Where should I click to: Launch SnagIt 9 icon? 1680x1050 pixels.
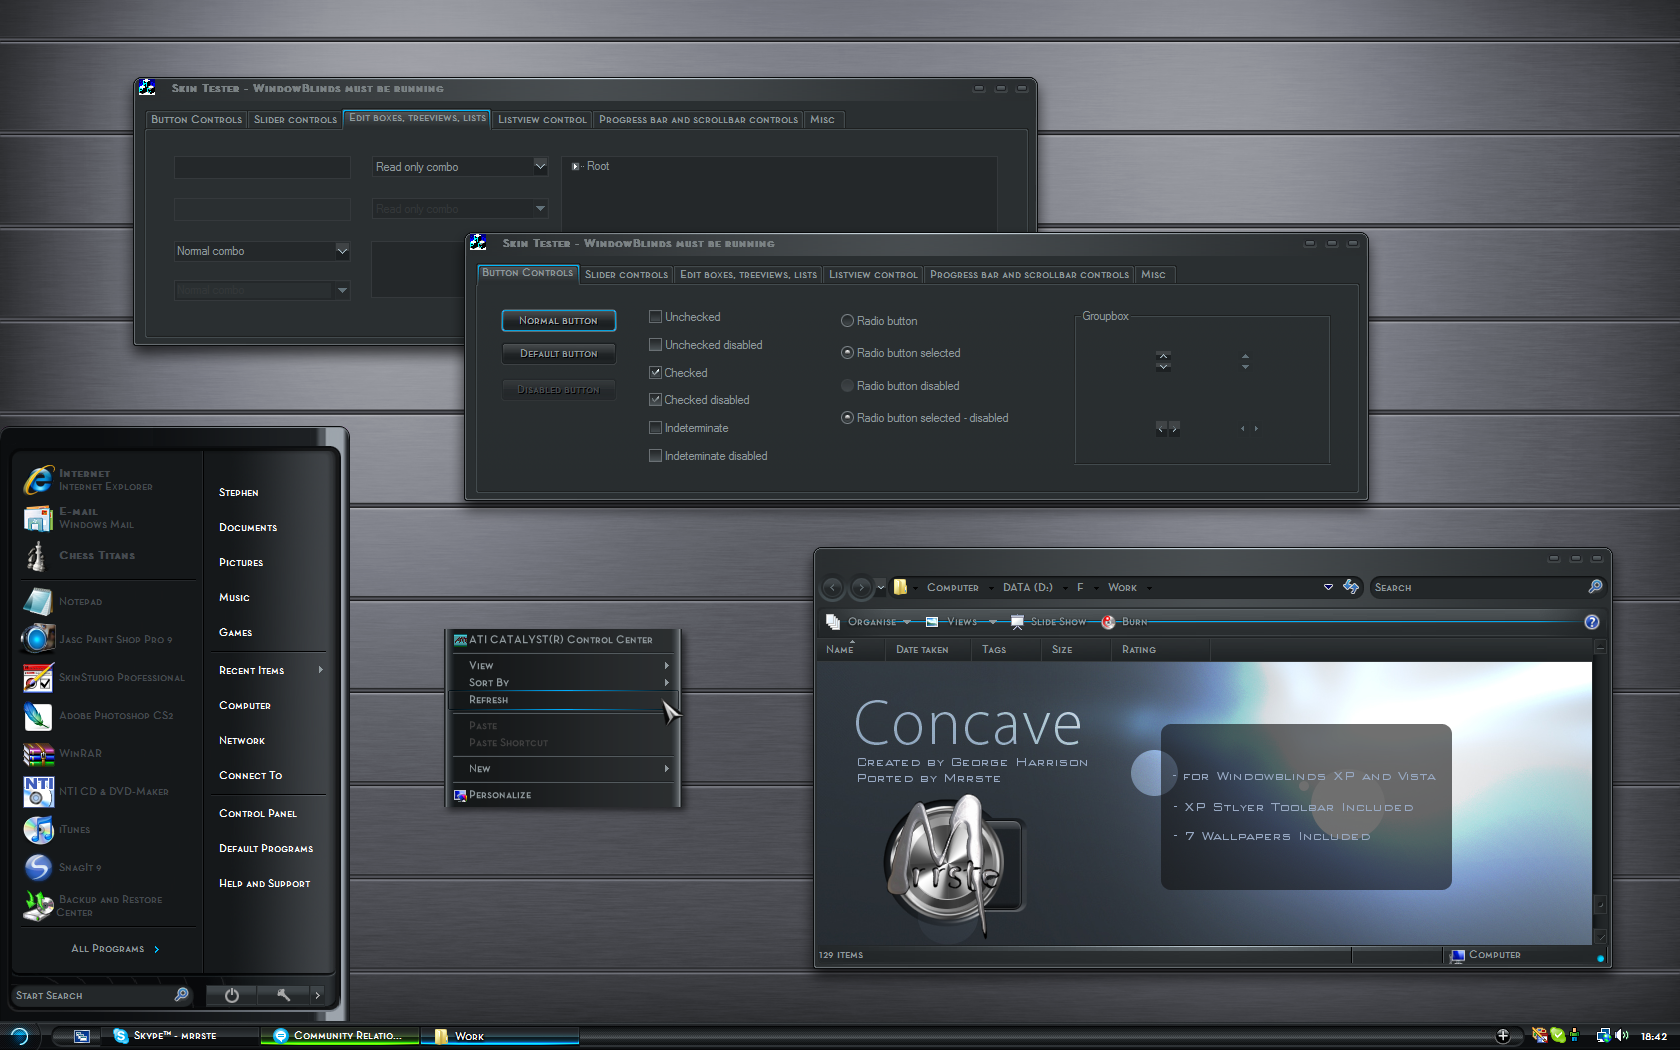pos(38,867)
